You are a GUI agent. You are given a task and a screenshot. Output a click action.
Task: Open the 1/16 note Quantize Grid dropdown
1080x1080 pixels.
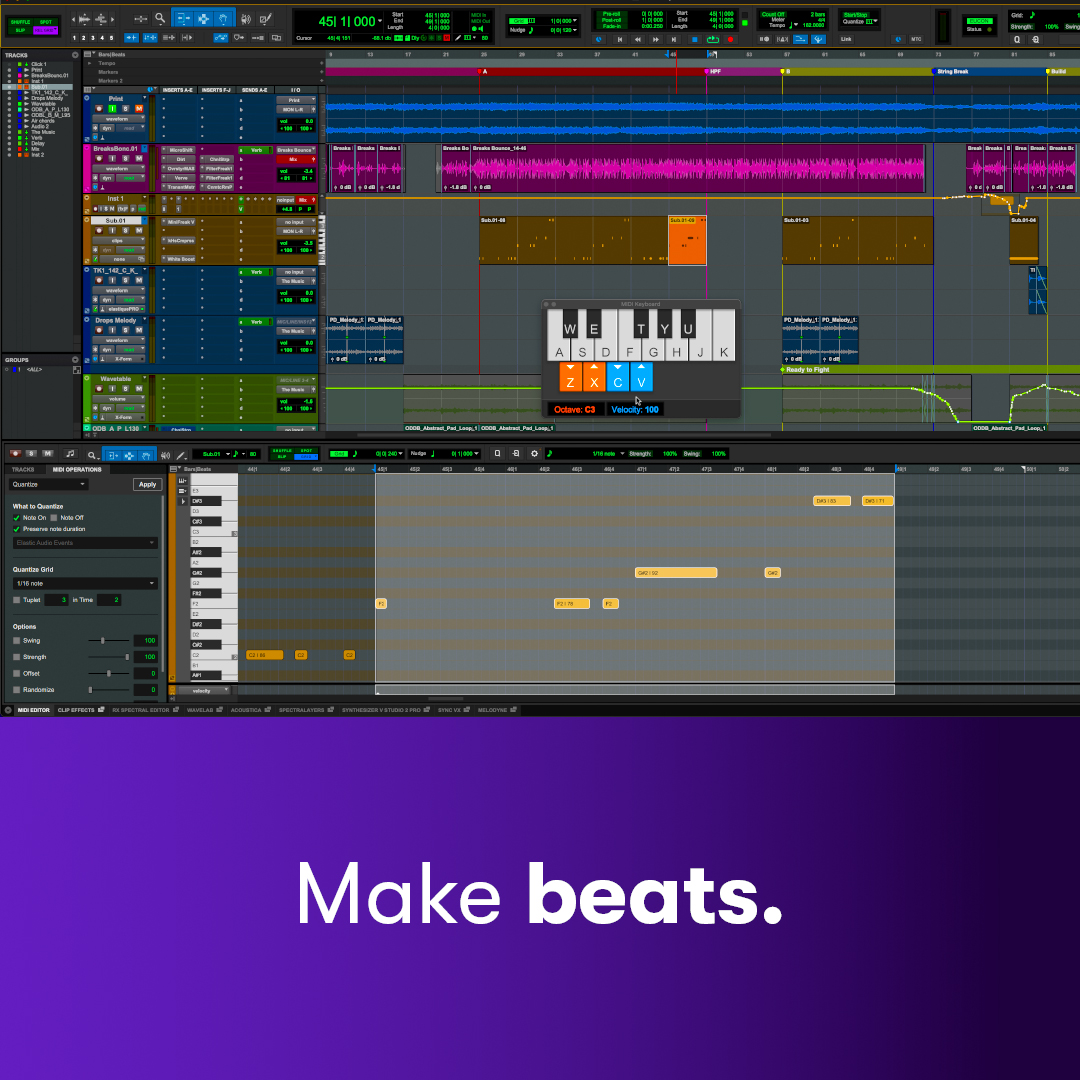pyautogui.click(x=85, y=583)
